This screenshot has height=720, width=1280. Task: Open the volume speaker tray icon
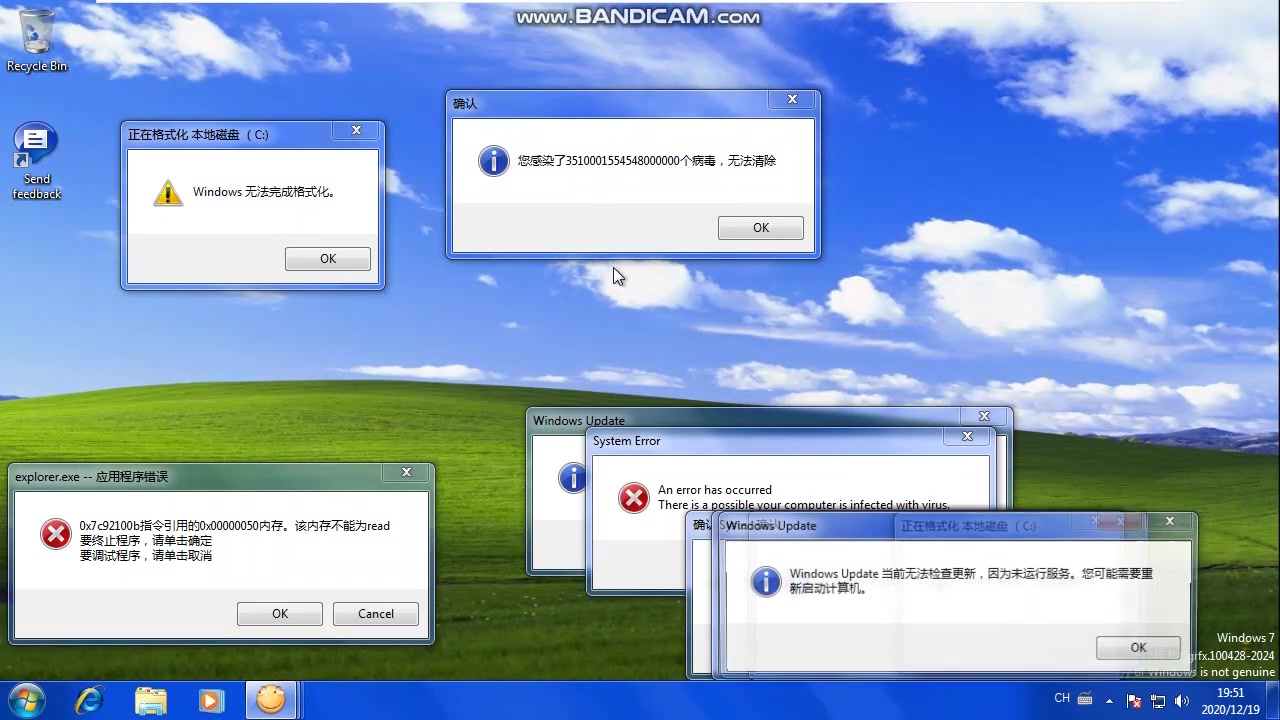1182,701
